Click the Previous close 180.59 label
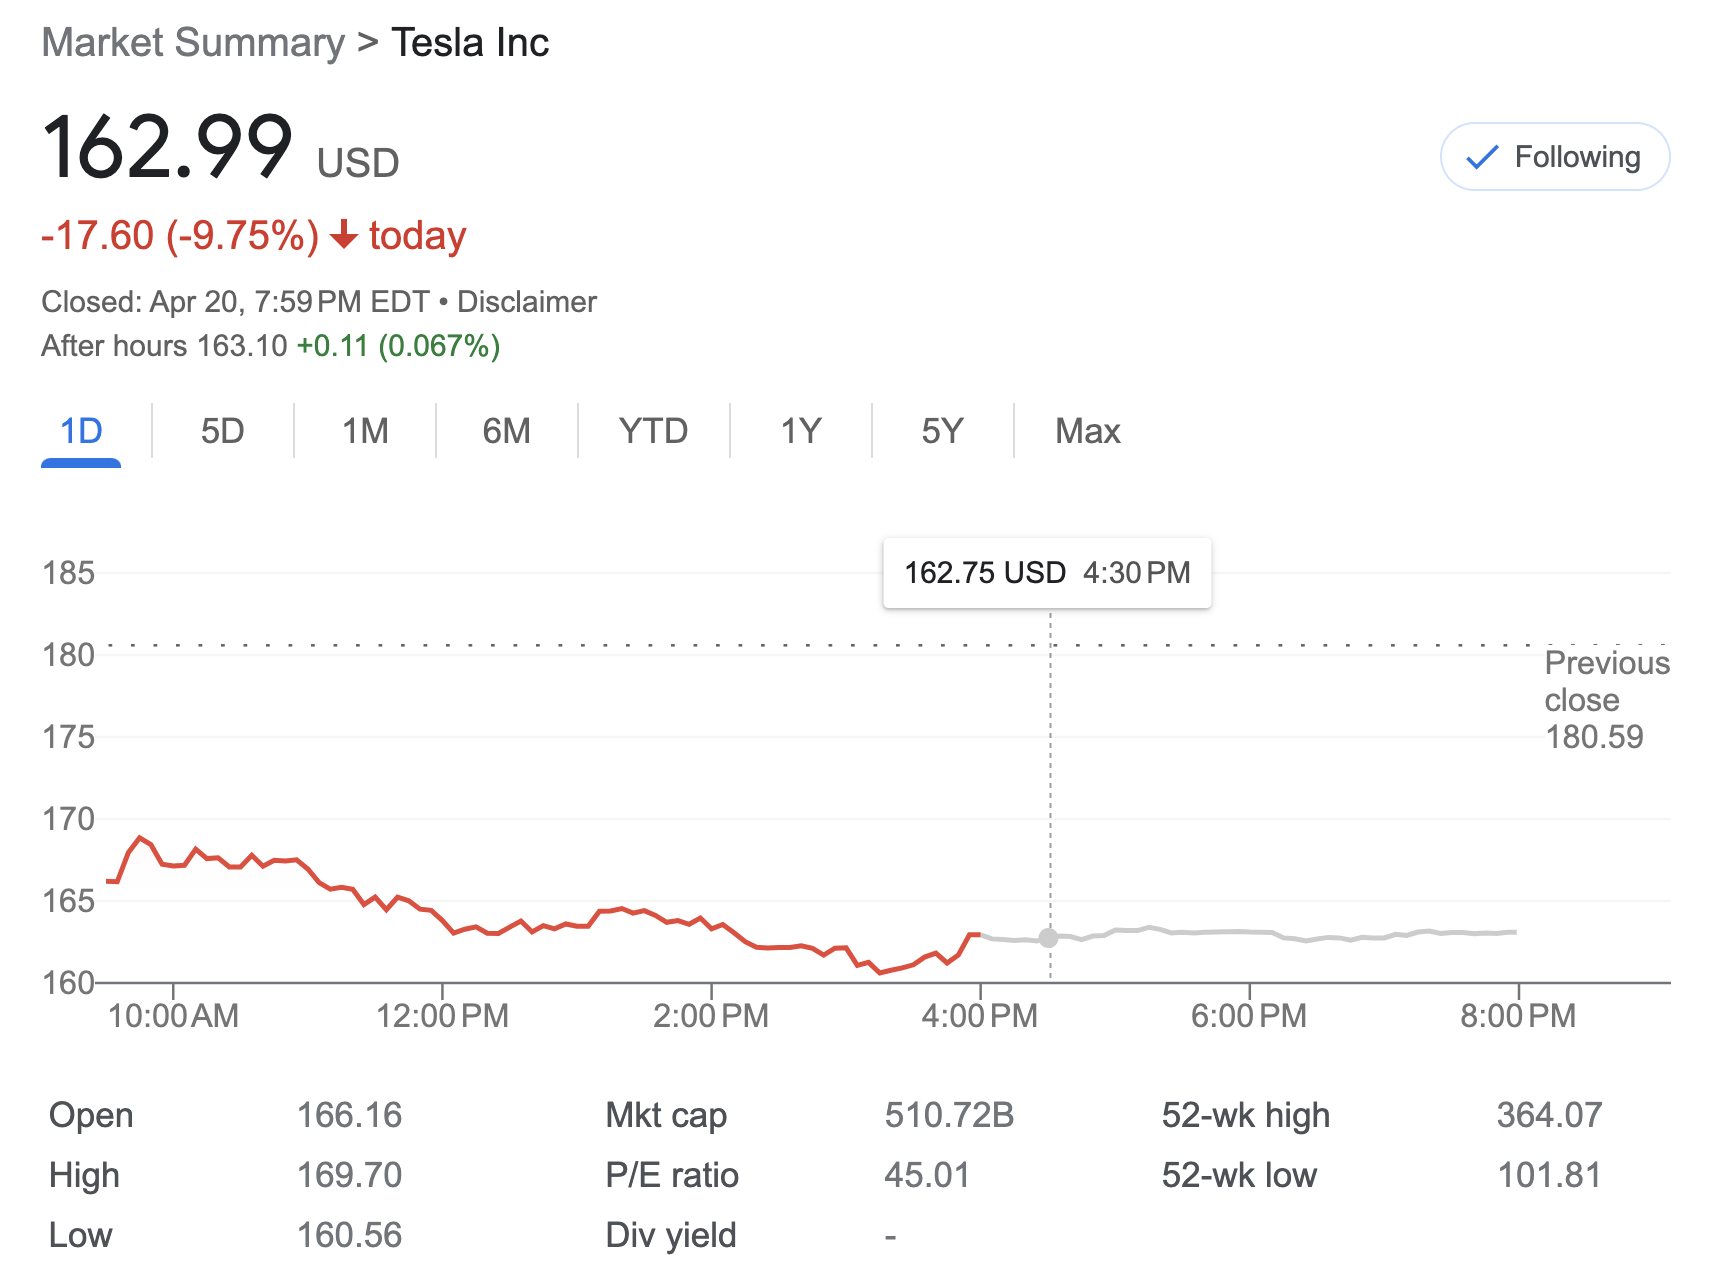1719x1288 pixels. pos(1606,700)
